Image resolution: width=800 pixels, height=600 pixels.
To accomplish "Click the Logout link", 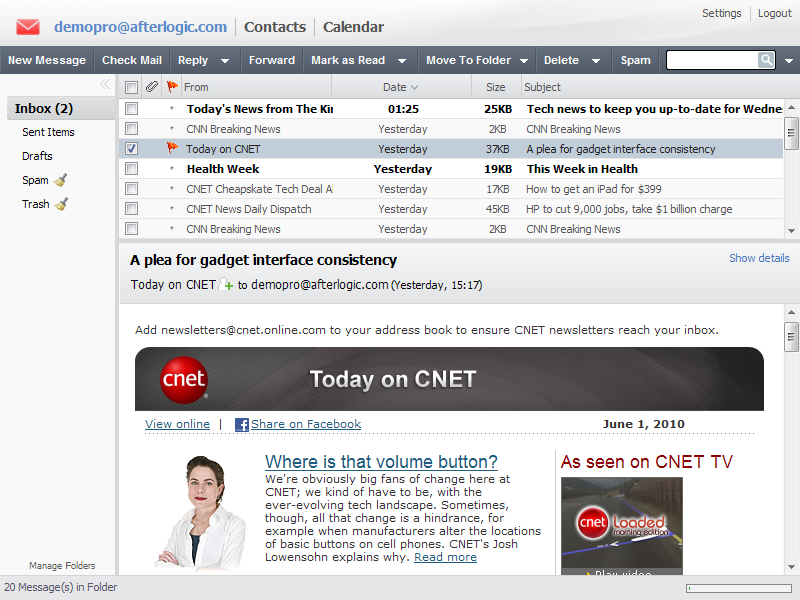I will [x=774, y=13].
